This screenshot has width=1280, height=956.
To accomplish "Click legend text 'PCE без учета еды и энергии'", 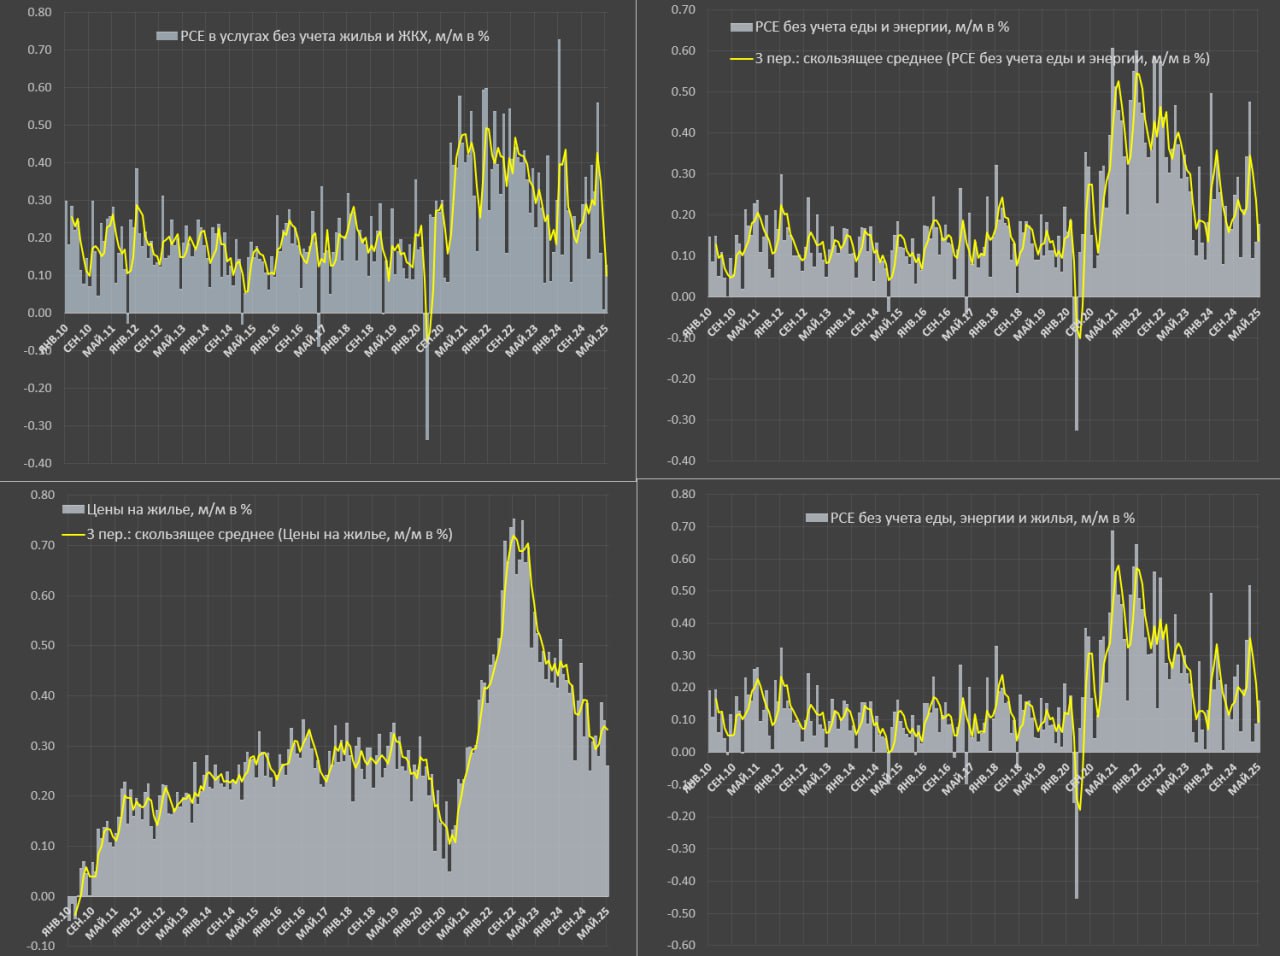I will [882, 27].
